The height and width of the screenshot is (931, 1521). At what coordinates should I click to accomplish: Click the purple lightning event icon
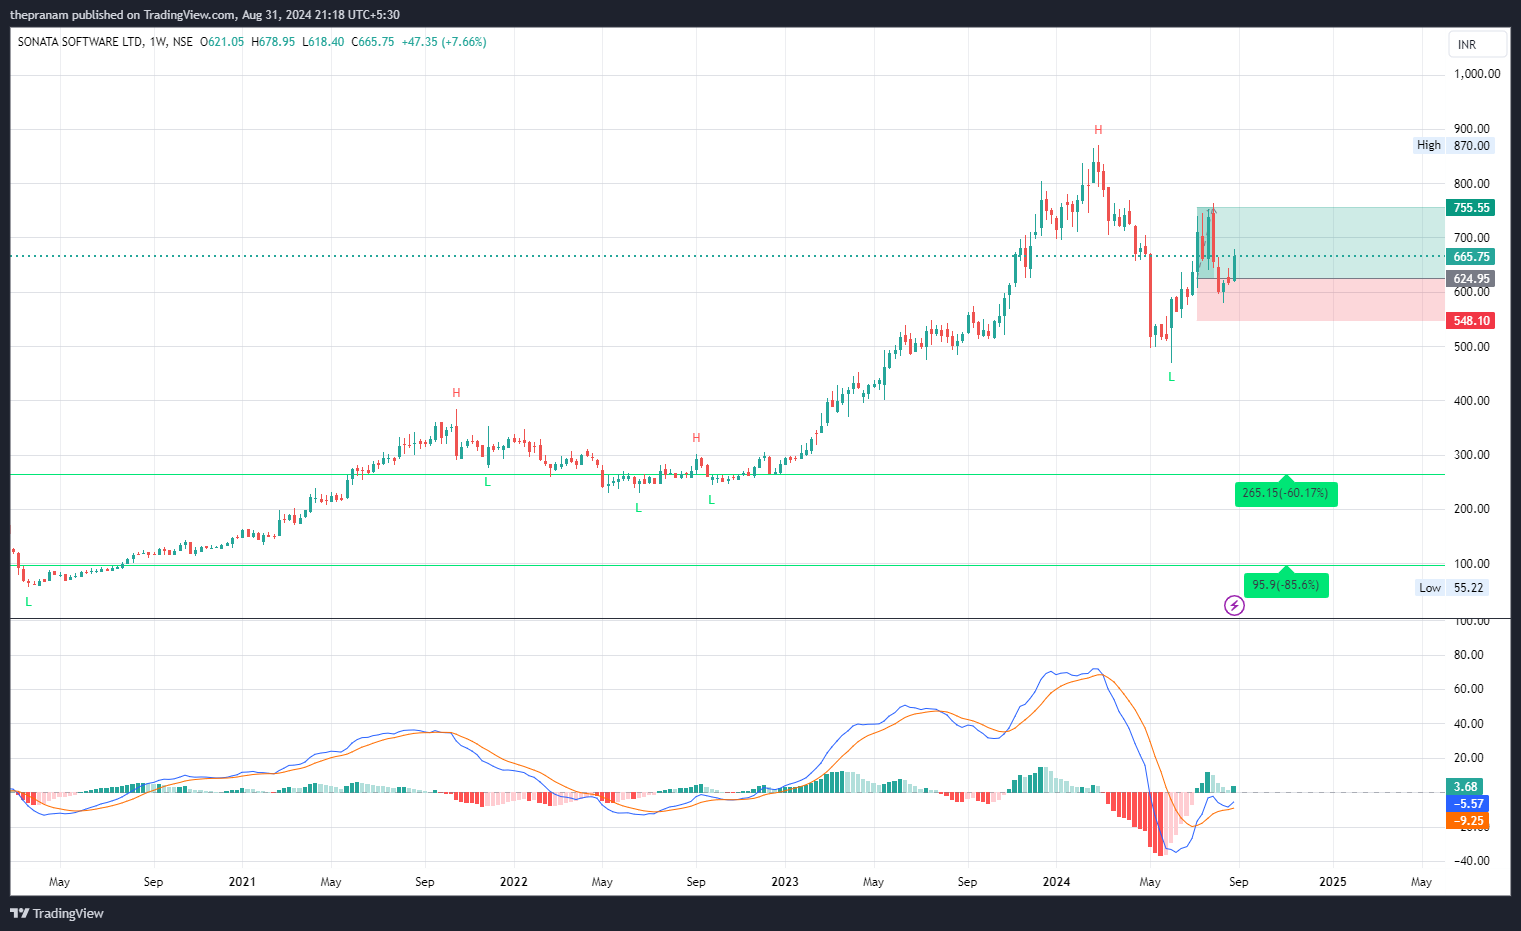point(1235,605)
